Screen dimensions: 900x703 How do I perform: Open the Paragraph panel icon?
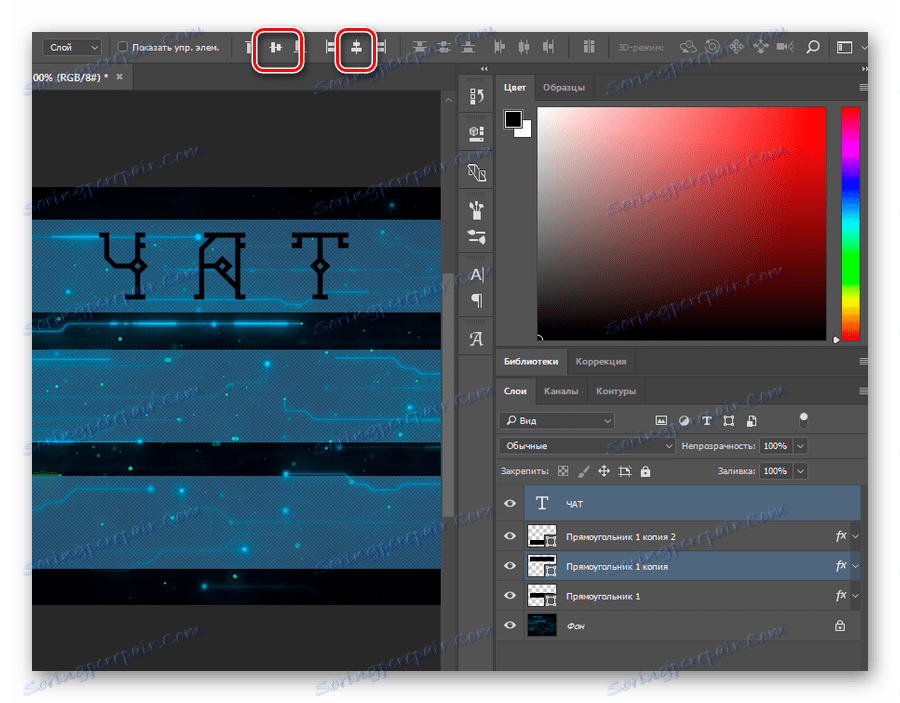(476, 300)
